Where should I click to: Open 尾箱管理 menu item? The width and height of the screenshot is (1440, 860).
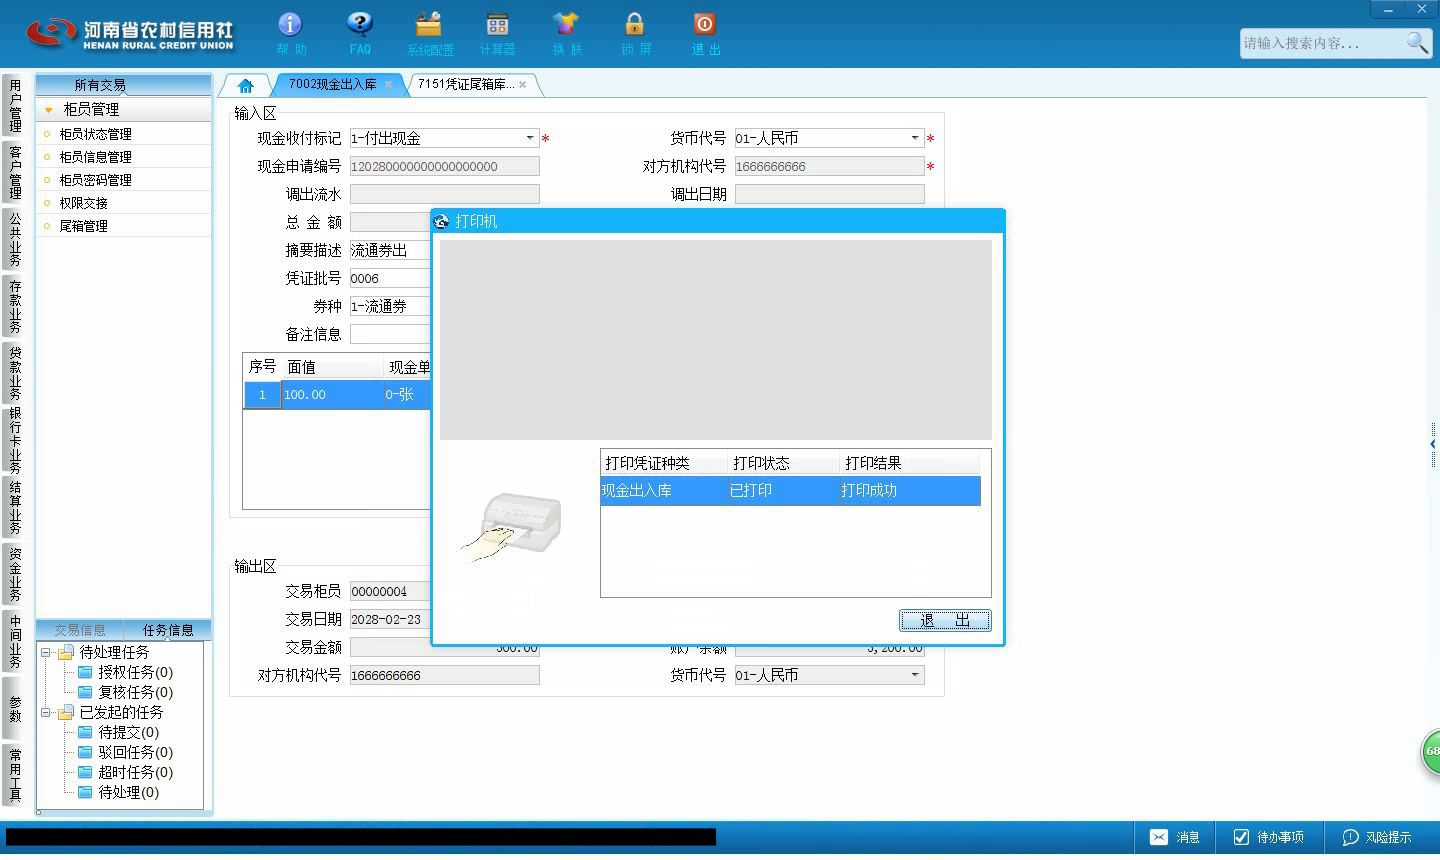click(x=83, y=226)
